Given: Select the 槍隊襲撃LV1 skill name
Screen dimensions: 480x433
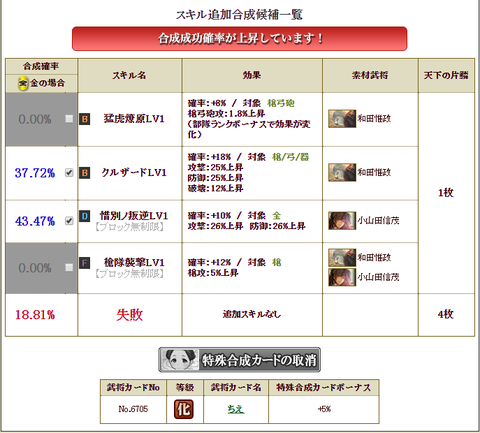Looking at the screenshot, I should [x=134, y=263].
